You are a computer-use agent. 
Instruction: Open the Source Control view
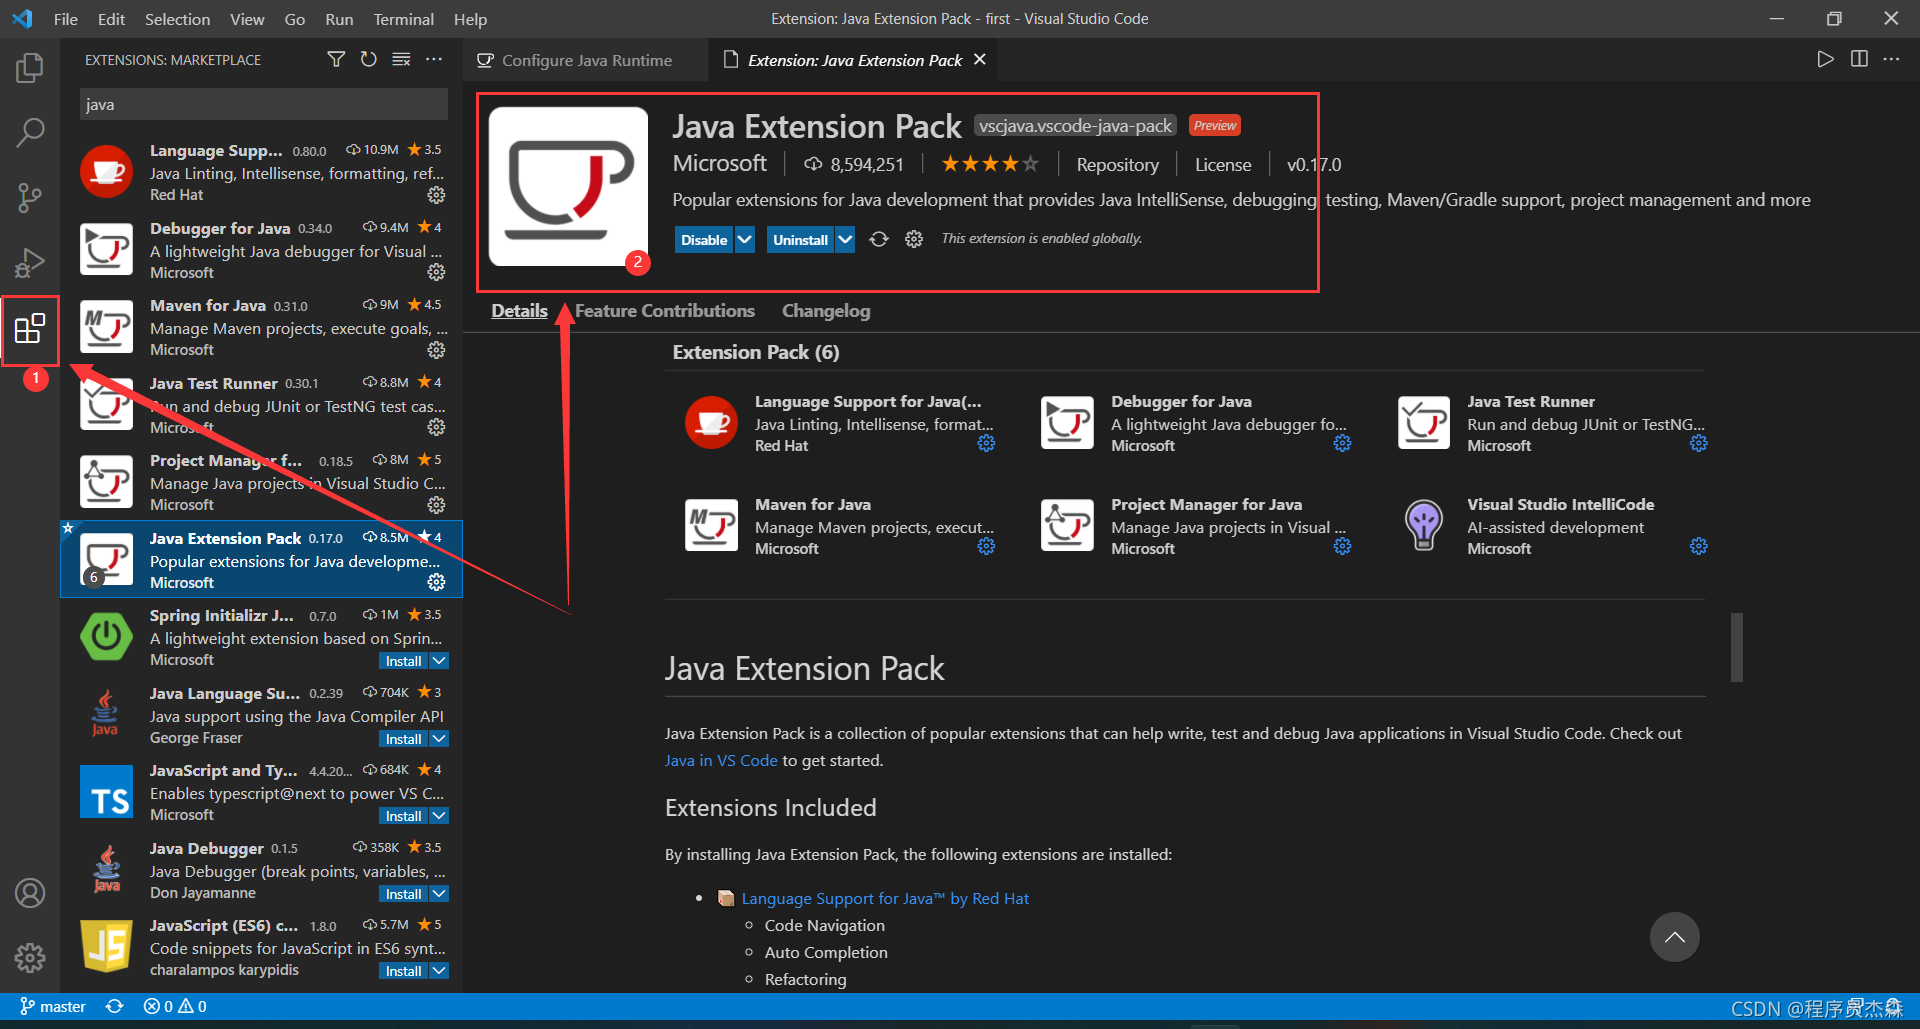[x=30, y=197]
